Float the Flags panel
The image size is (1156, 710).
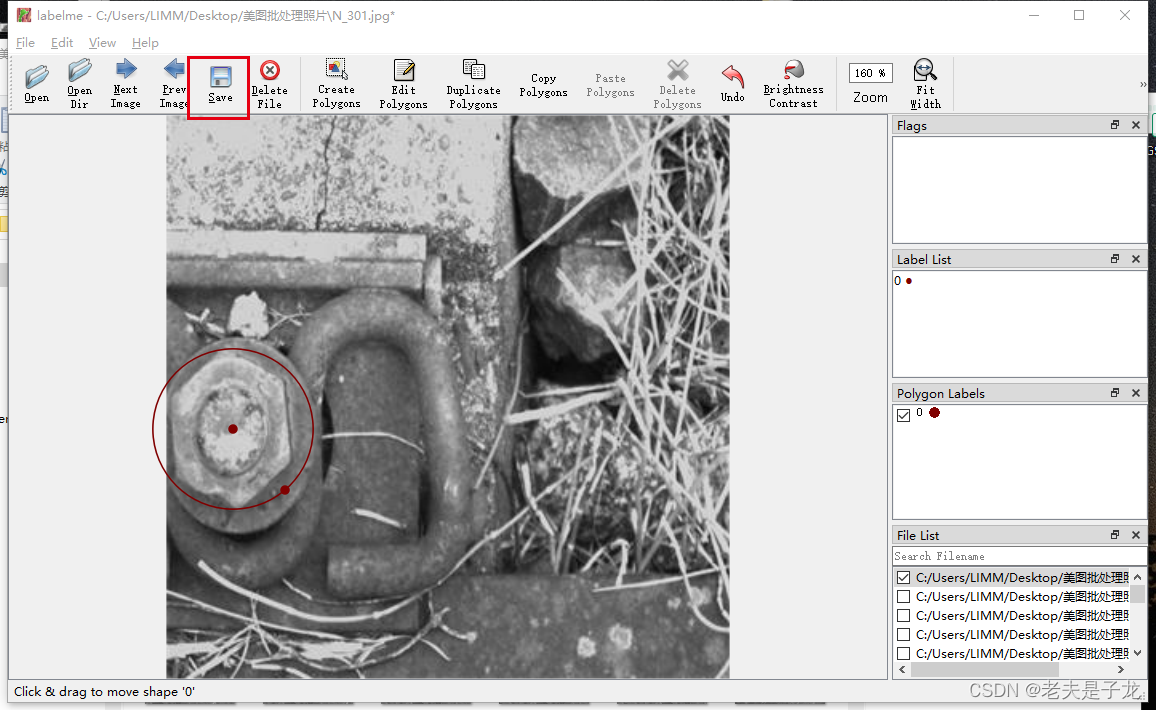click(x=1115, y=125)
